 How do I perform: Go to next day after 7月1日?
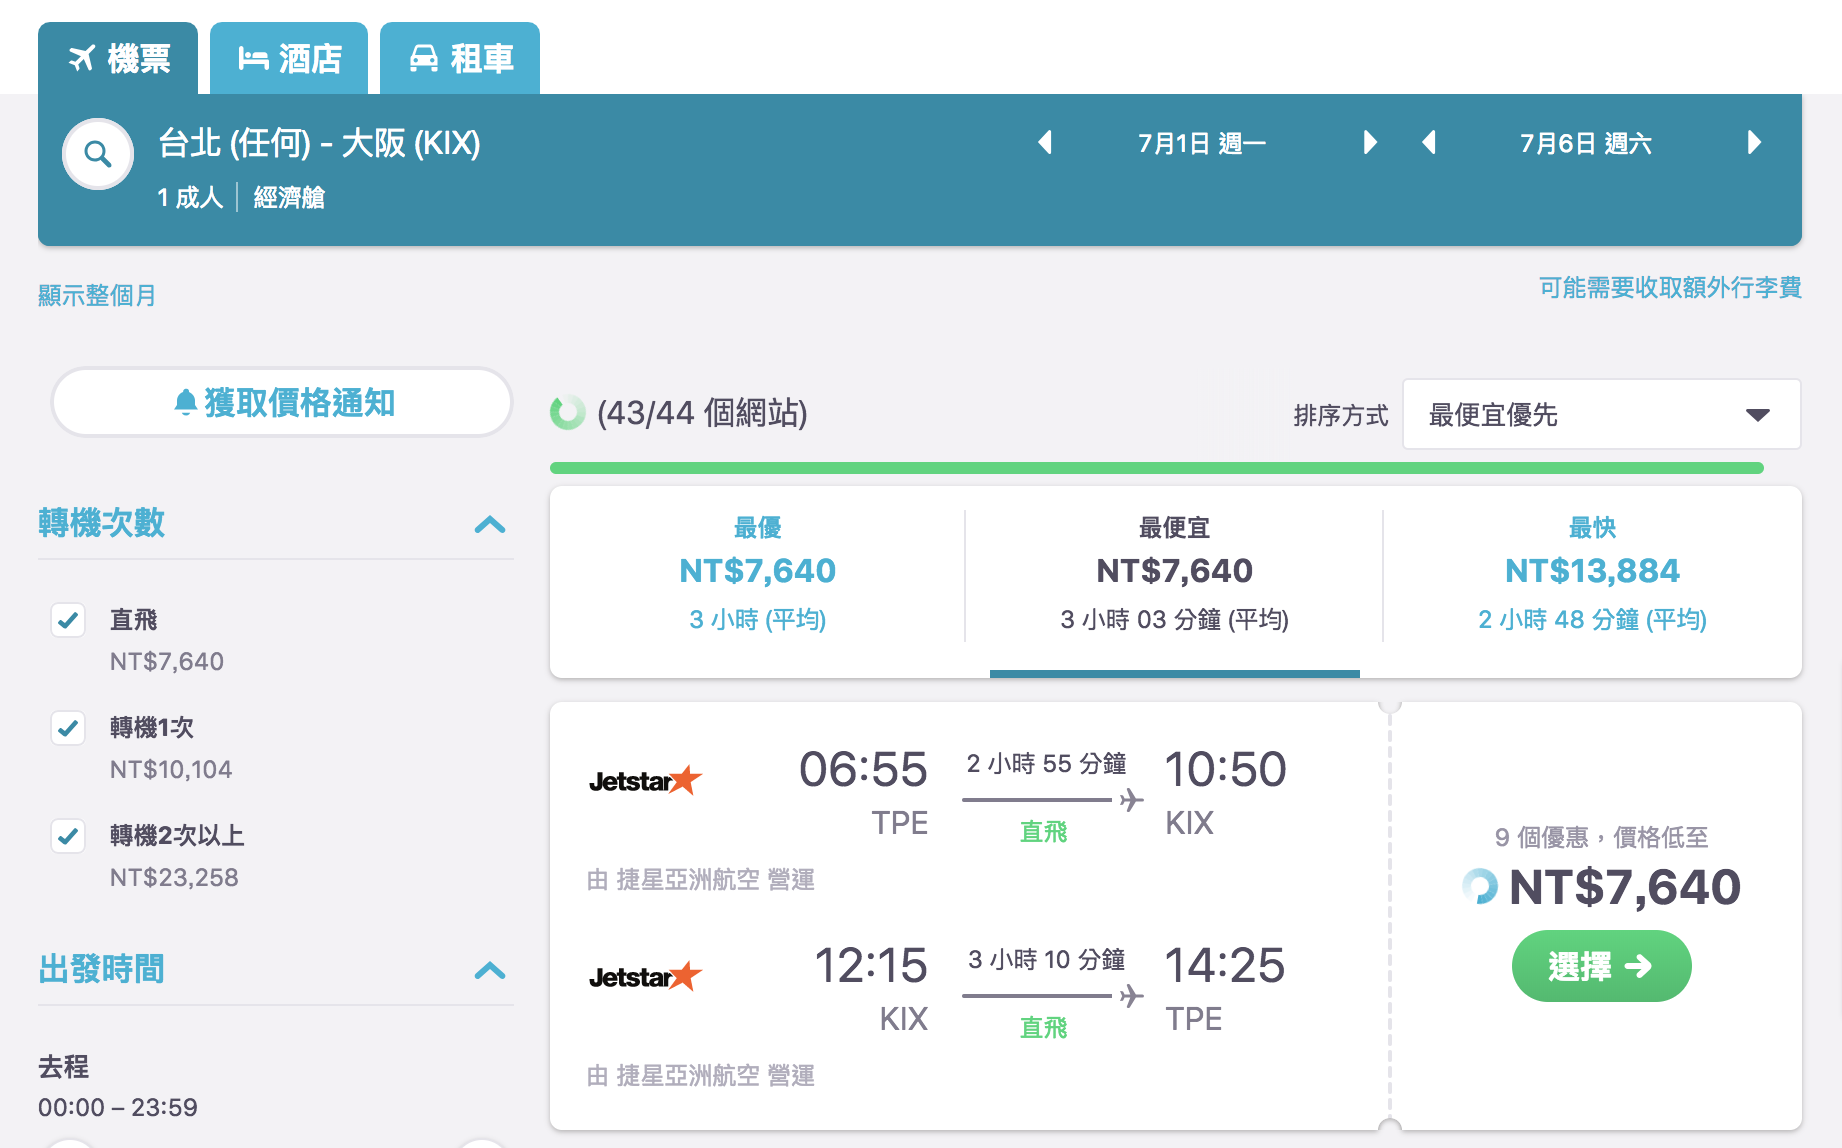1370,143
